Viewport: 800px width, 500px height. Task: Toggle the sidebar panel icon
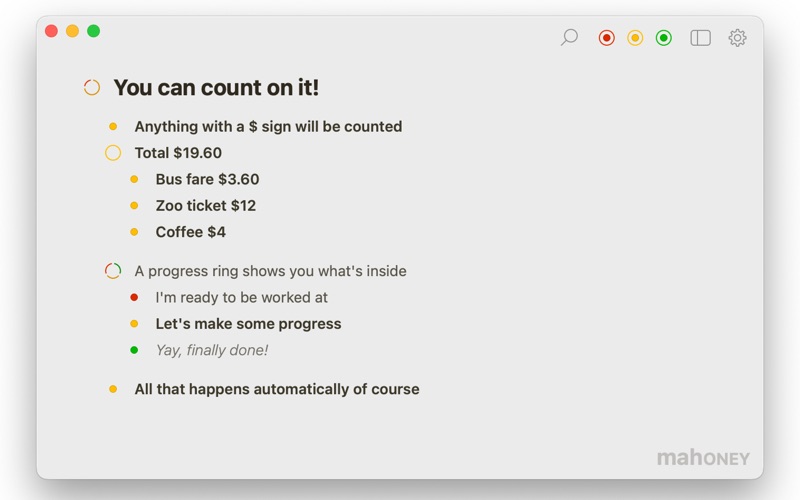pyautogui.click(x=701, y=38)
